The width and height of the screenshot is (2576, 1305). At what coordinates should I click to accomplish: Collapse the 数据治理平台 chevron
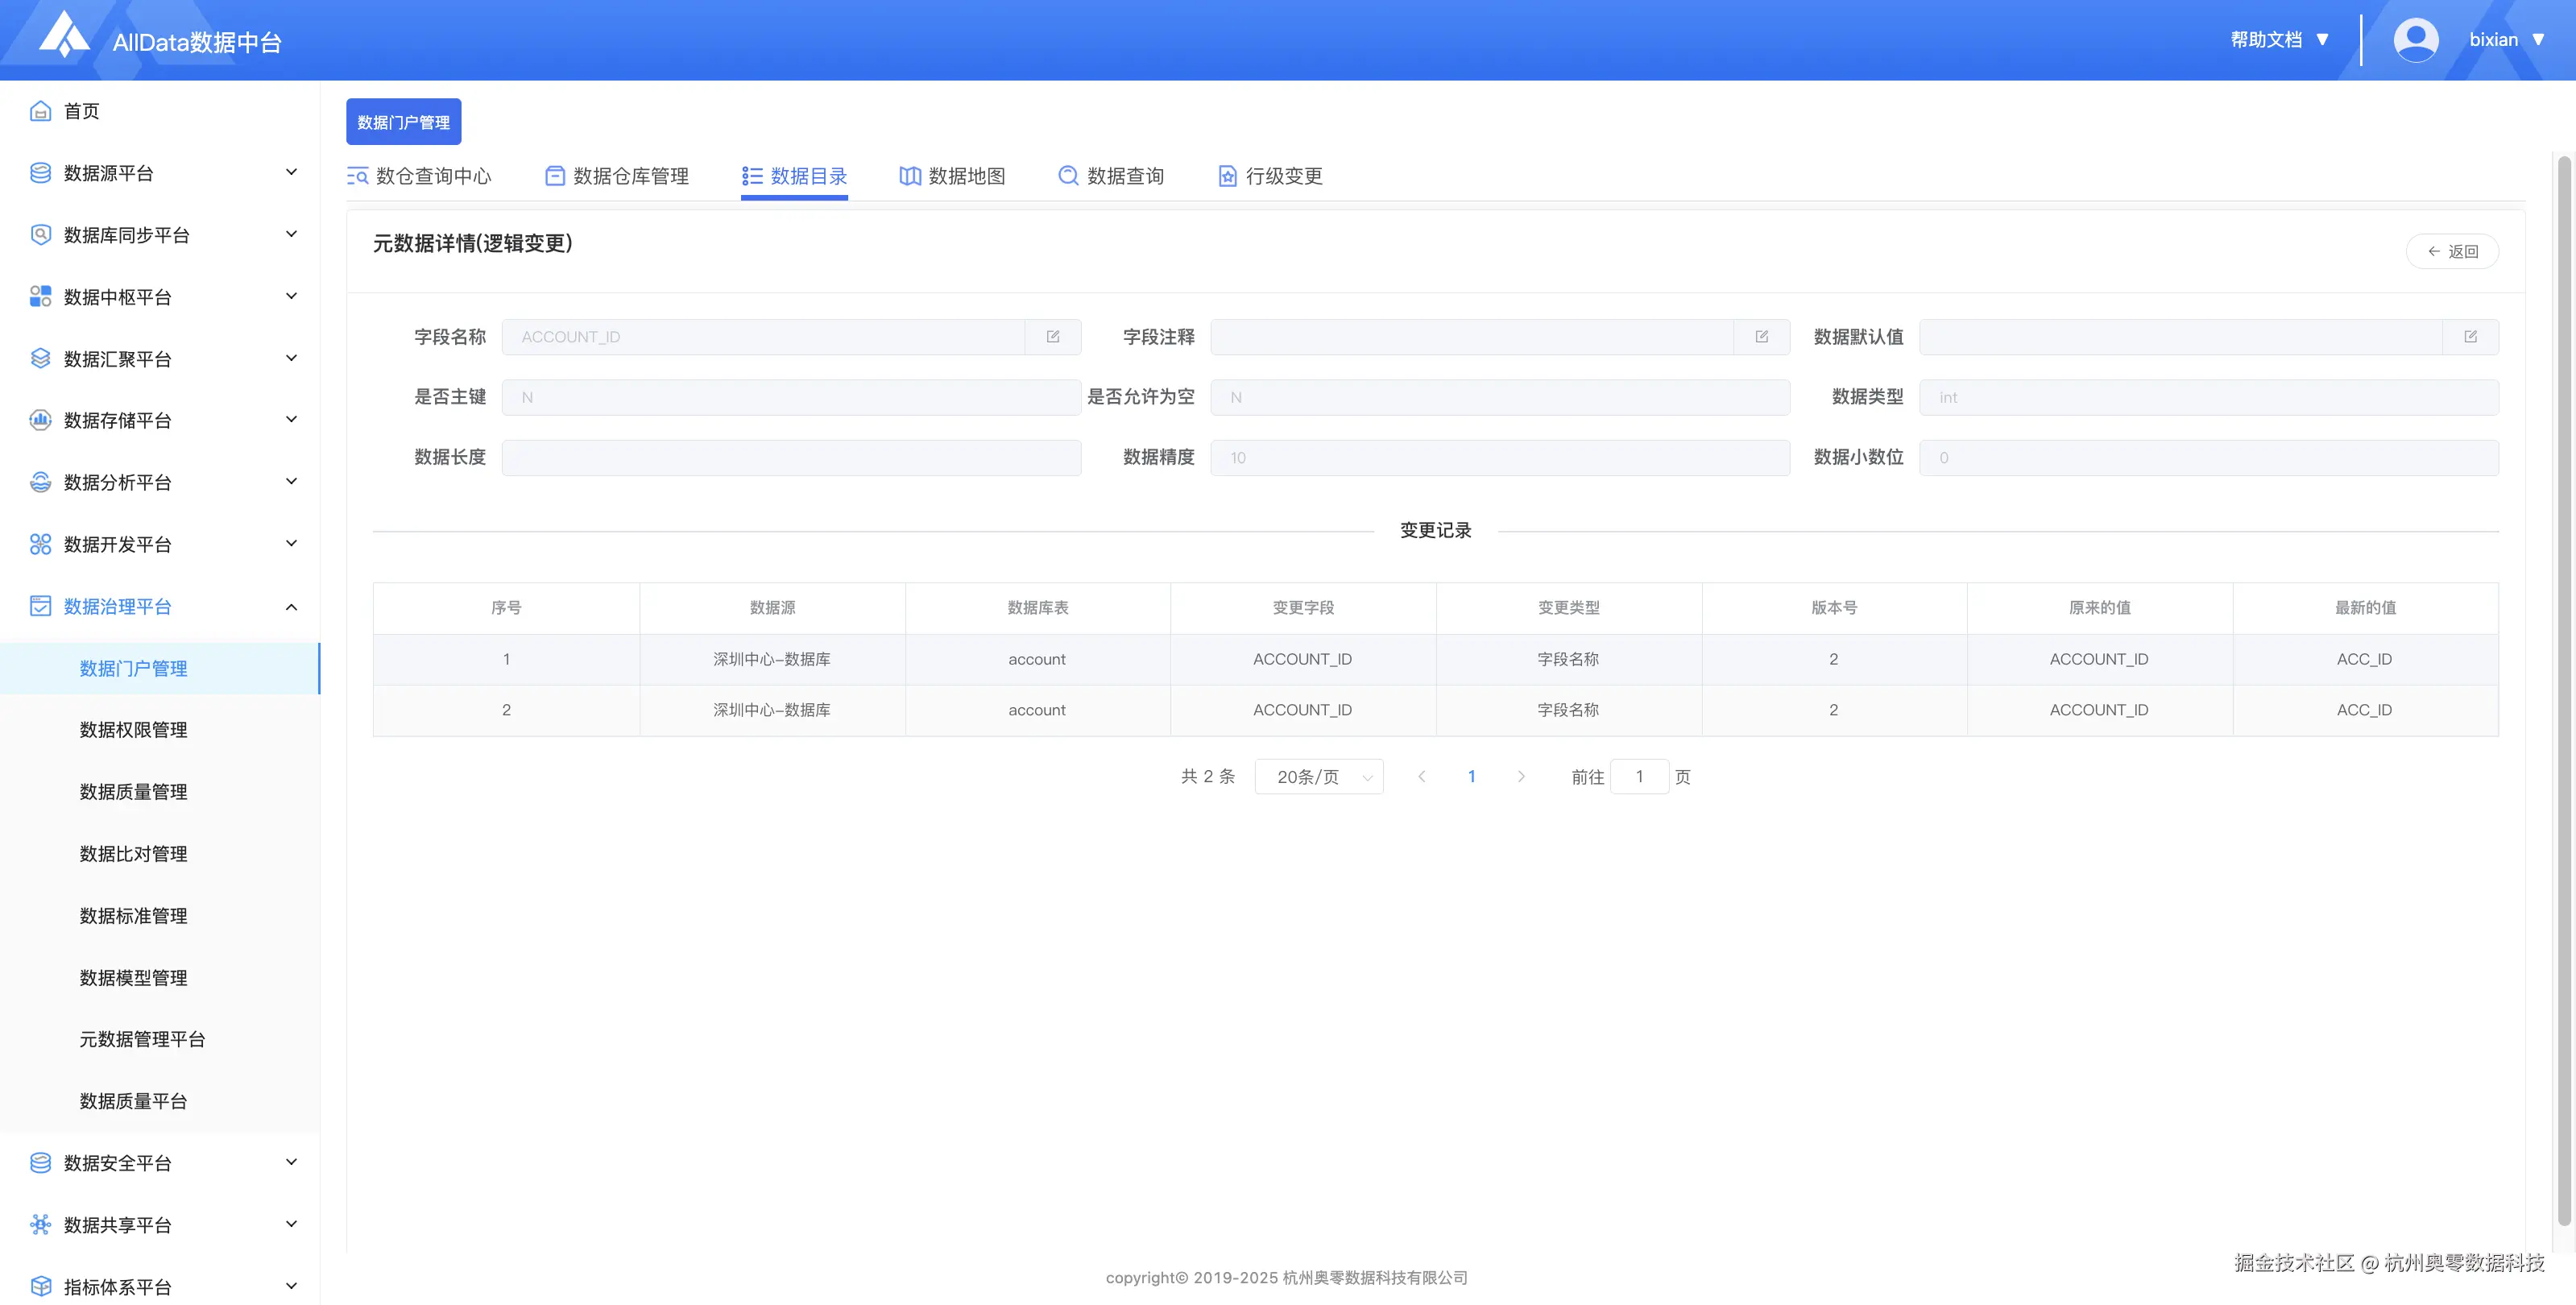click(292, 606)
